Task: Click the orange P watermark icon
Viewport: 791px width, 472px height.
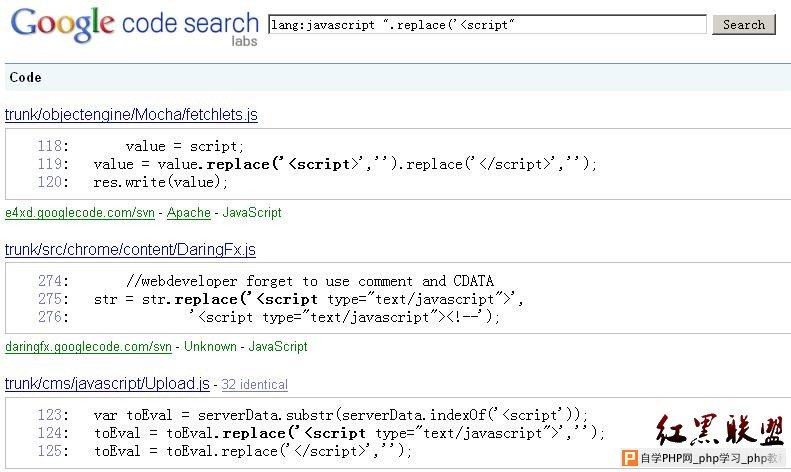Action: (x=630, y=458)
